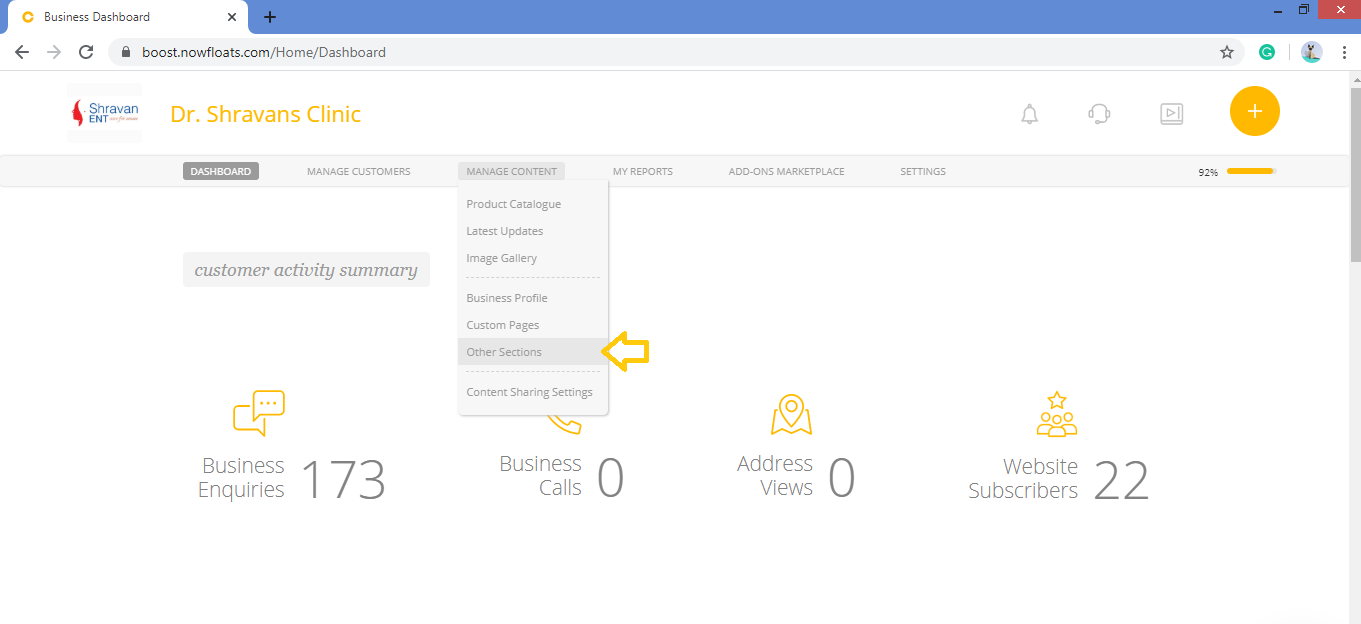Bookmark this page with star icon
The height and width of the screenshot is (624, 1361).
click(x=1227, y=52)
